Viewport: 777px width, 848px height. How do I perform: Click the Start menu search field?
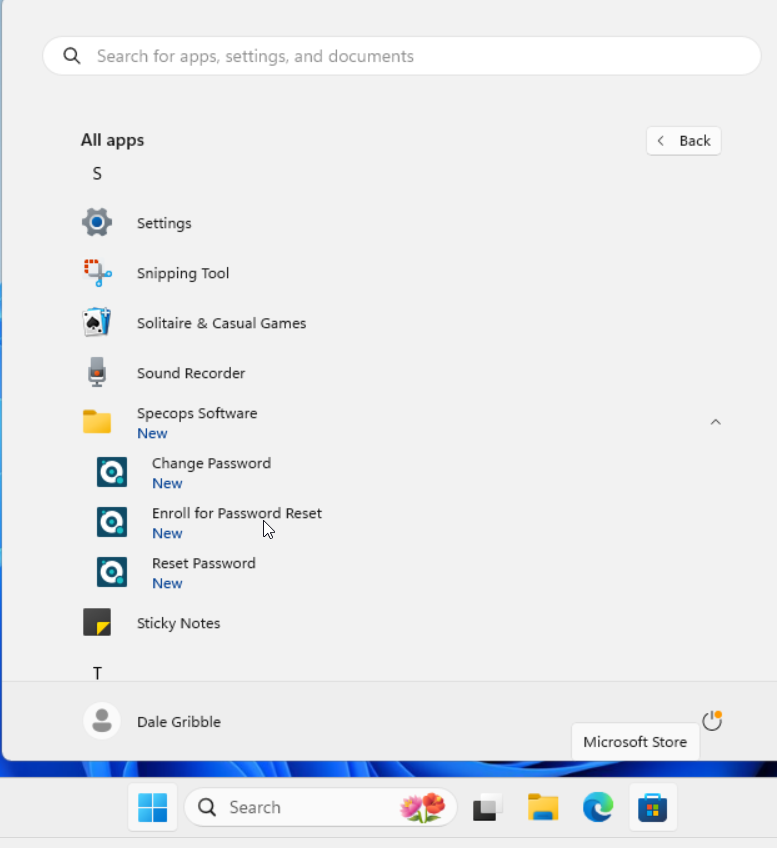coord(402,56)
